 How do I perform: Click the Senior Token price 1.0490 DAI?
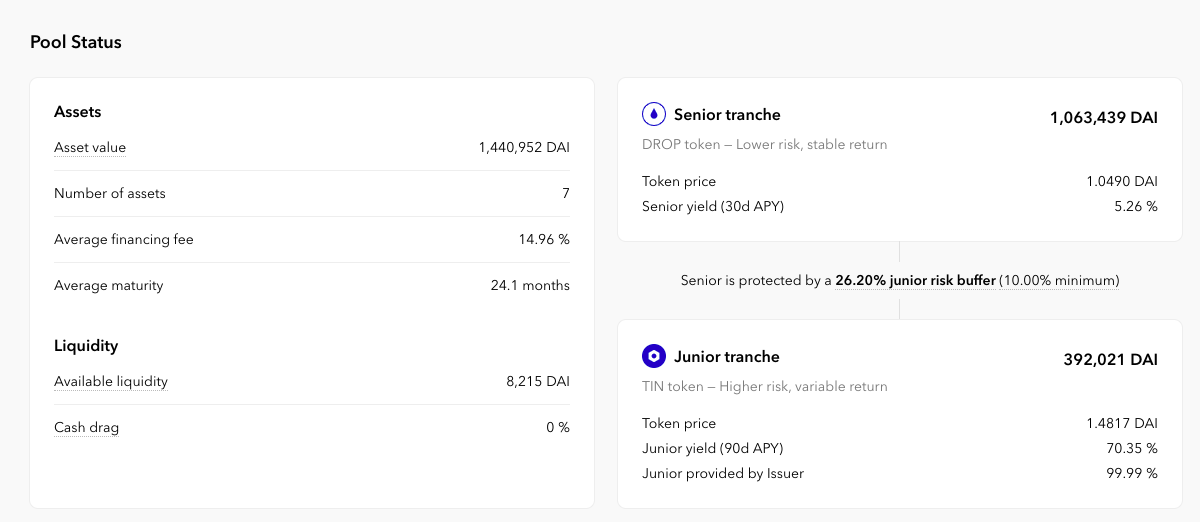pyautogui.click(x=1122, y=182)
